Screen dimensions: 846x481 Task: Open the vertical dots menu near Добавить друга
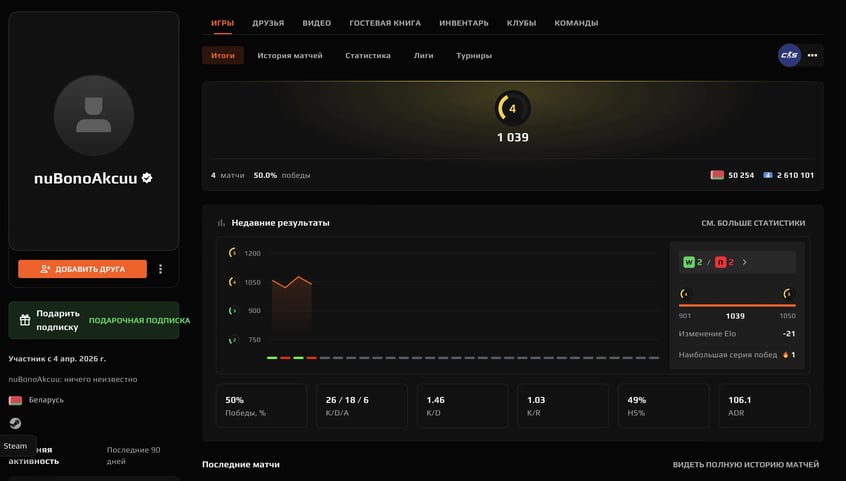tap(160, 269)
